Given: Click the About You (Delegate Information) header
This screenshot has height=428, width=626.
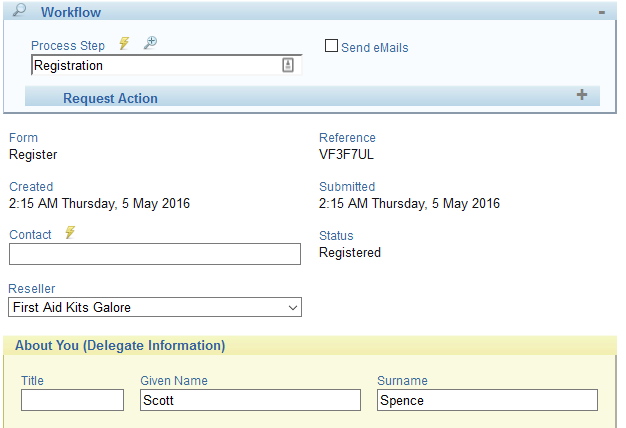Looking at the screenshot, I should [120, 346].
